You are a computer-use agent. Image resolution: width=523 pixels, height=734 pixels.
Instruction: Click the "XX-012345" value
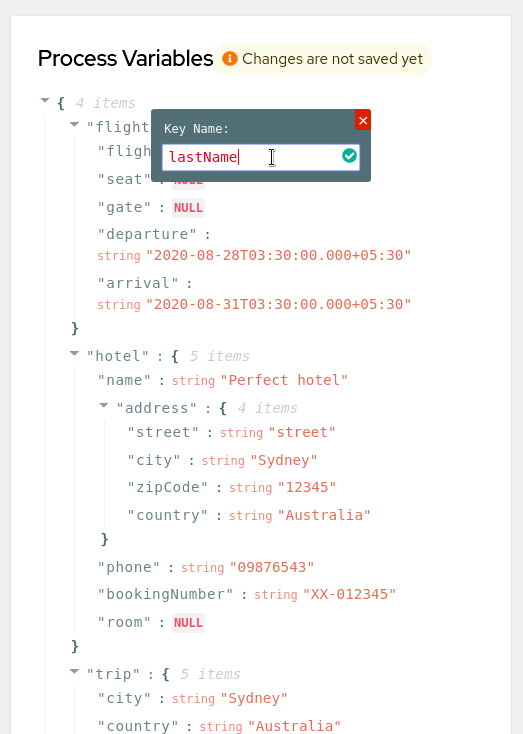pyautogui.click(x=349, y=595)
